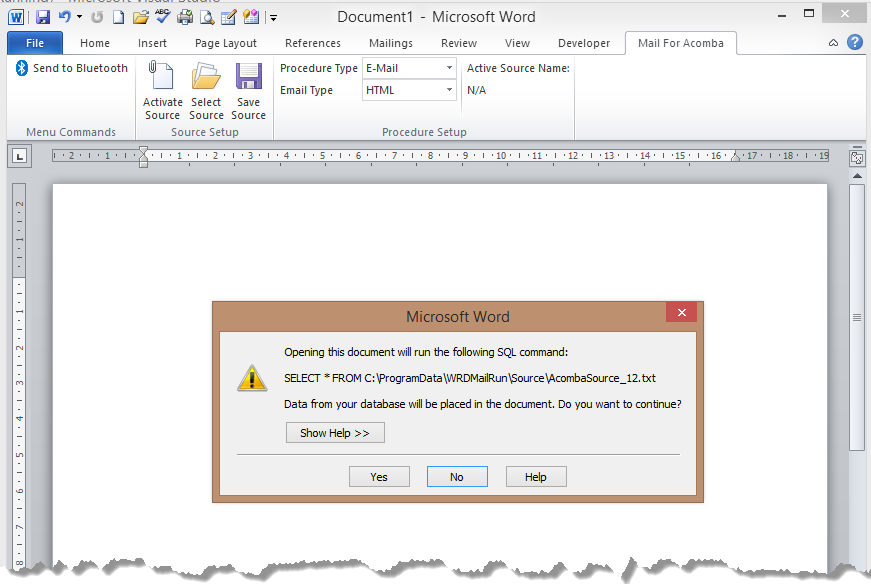871x584 pixels.
Task: Minimize the ribbon with the caret icon
Action: [x=833, y=43]
